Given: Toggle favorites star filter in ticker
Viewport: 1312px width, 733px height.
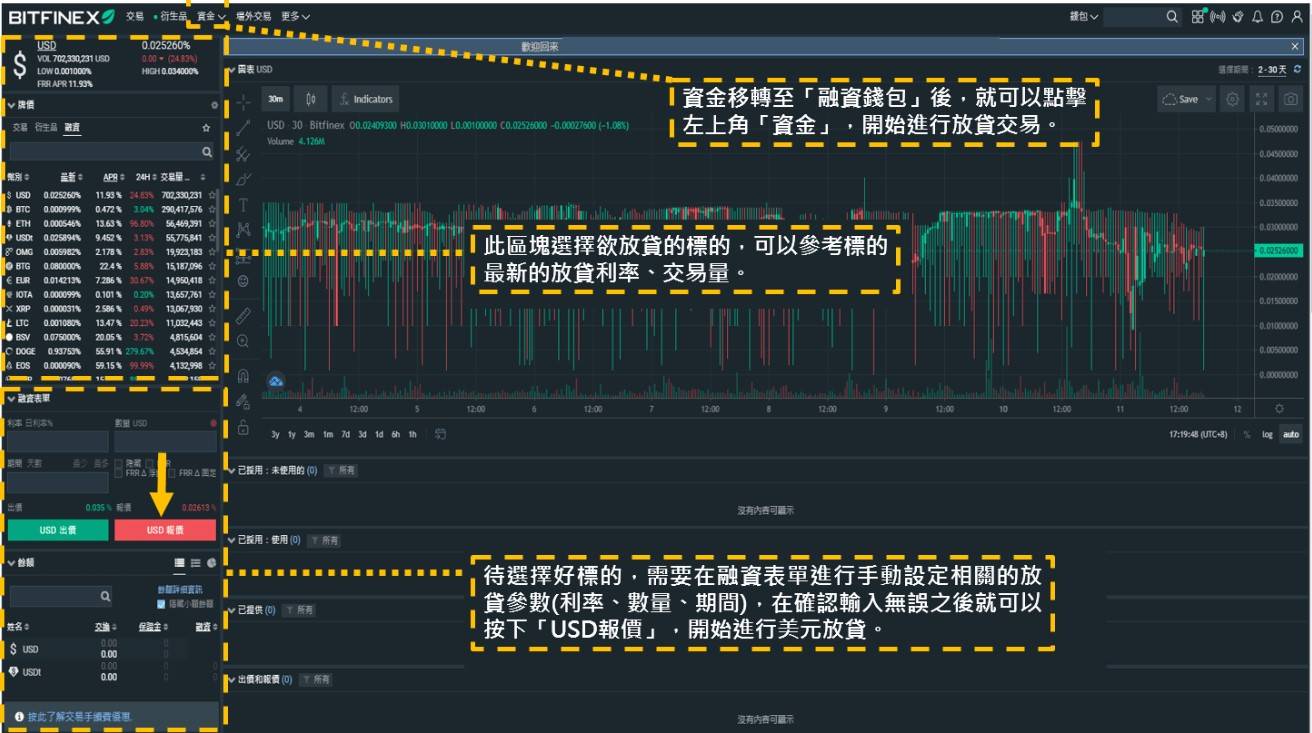Looking at the screenshot, I should [207, 128].
